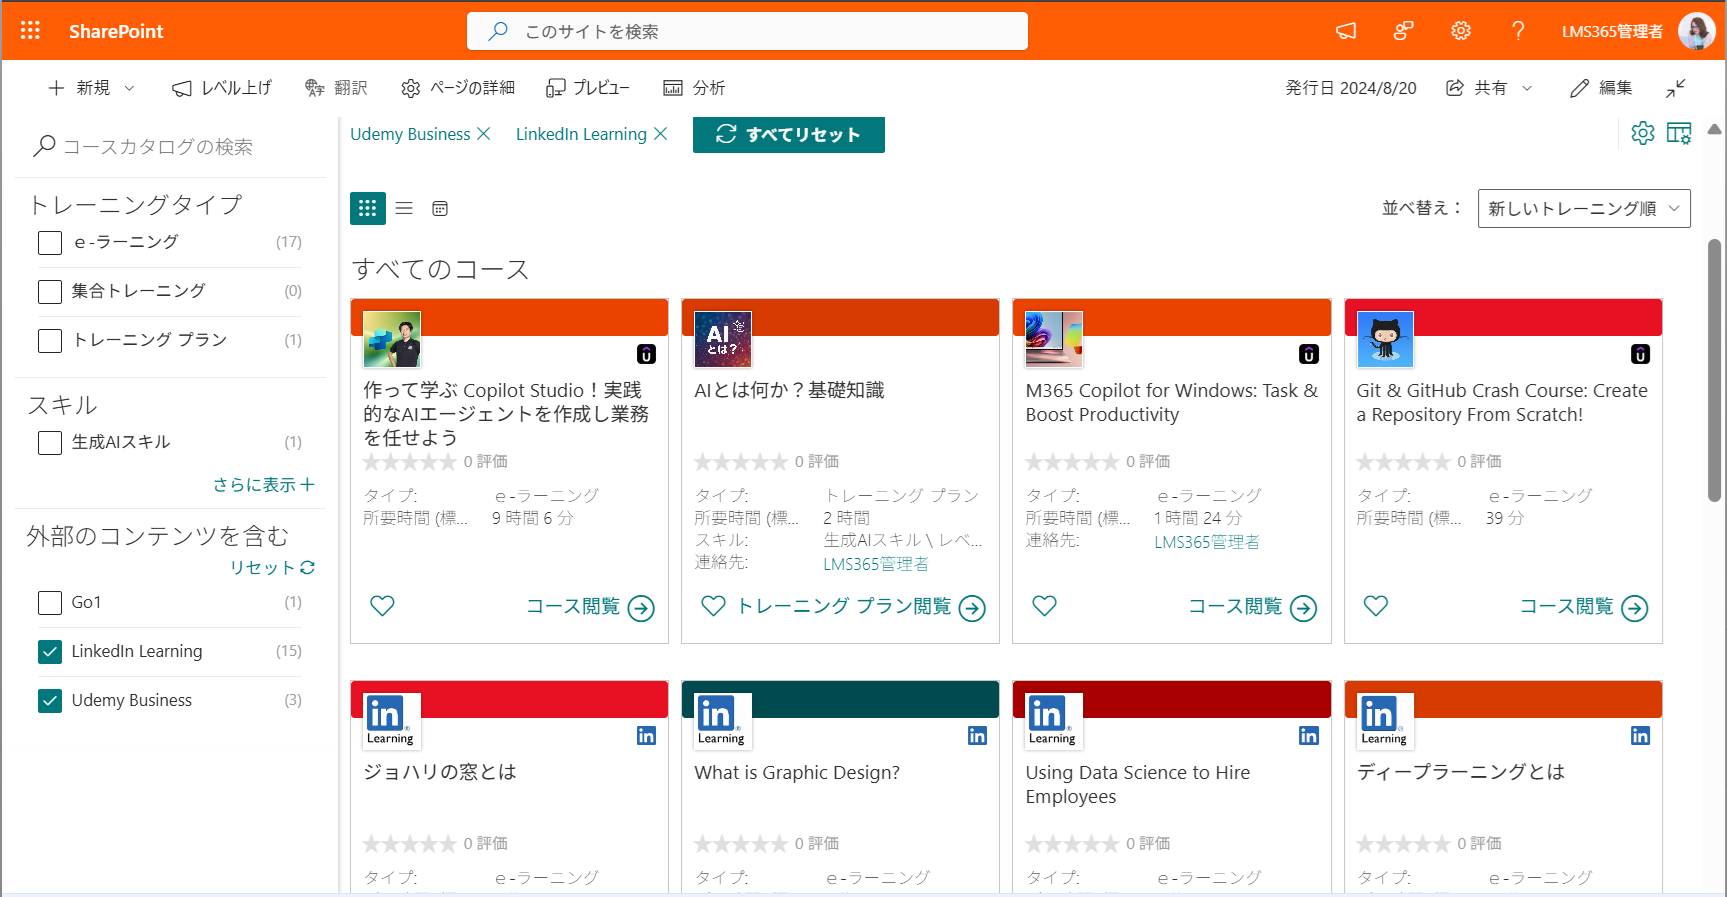Open the Git & GitHub course thumbnail

[1385, 339]
